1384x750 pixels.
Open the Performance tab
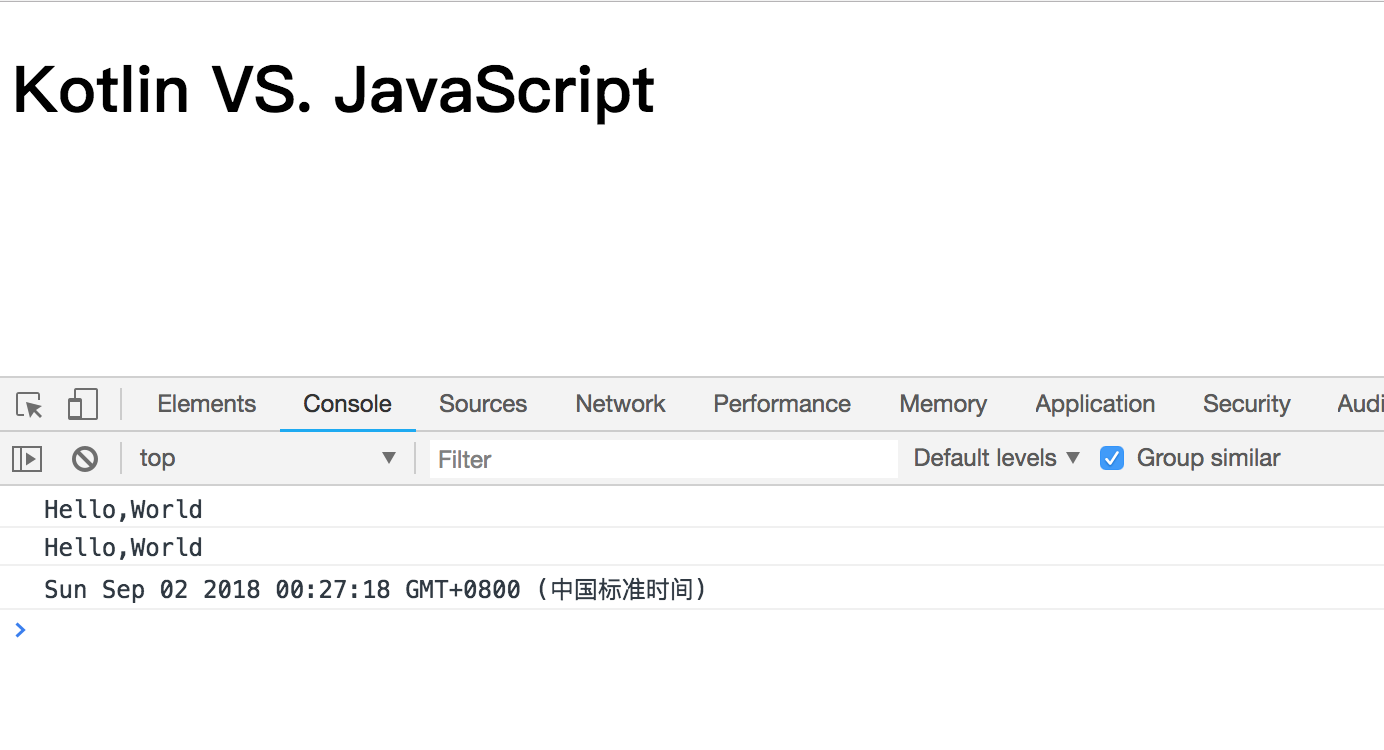(x=781, y=404)
